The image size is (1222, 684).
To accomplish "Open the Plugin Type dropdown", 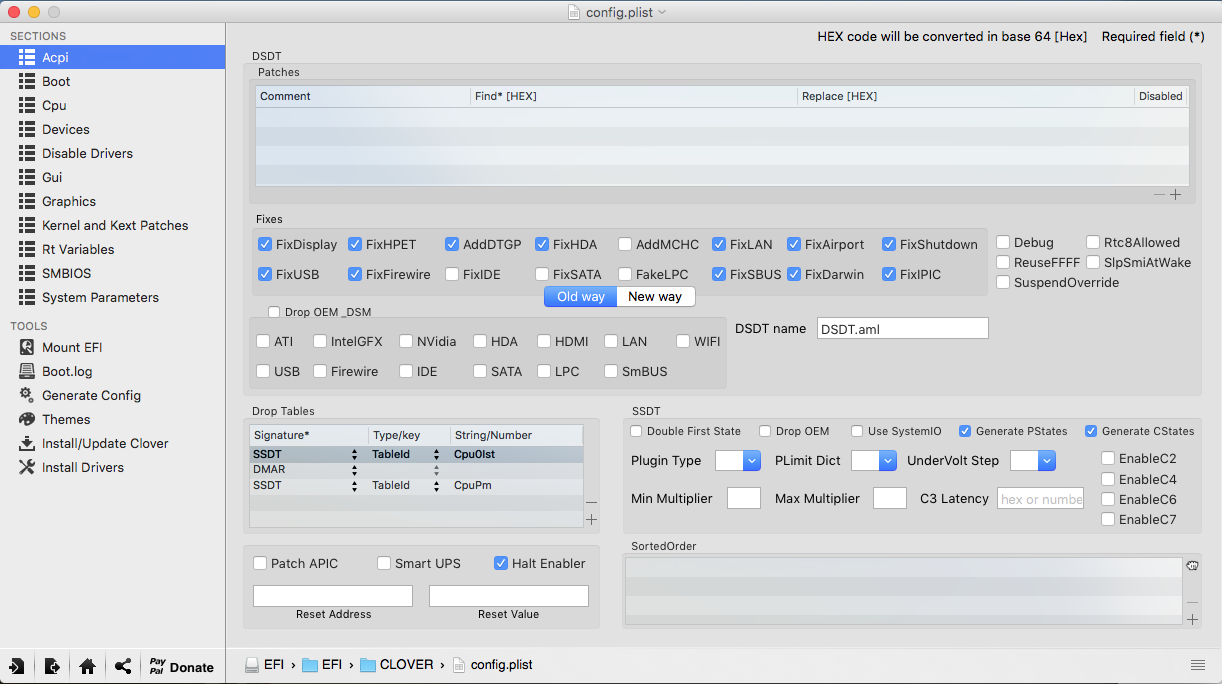I will tap(738, 461).
